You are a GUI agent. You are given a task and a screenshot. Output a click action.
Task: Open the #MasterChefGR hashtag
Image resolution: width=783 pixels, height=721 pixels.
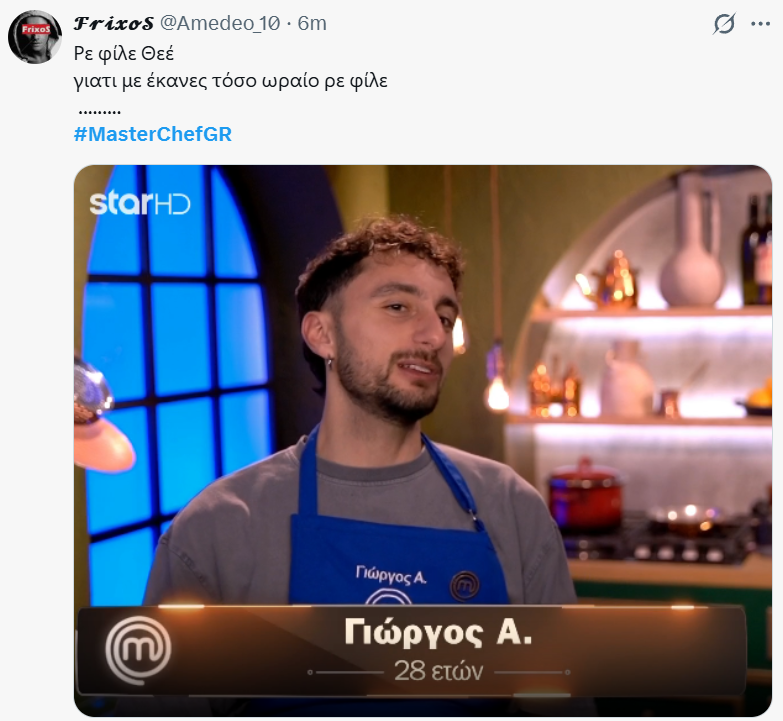[153, 134]
